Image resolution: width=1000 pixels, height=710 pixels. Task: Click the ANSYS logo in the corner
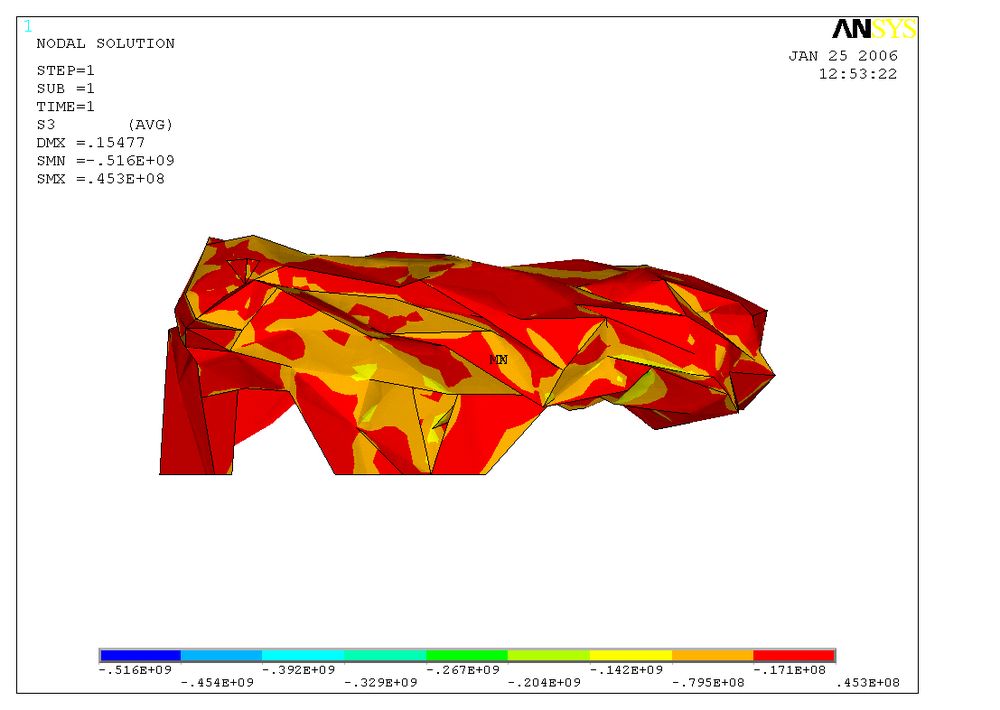pyautogui.click(x=872, y=30)
